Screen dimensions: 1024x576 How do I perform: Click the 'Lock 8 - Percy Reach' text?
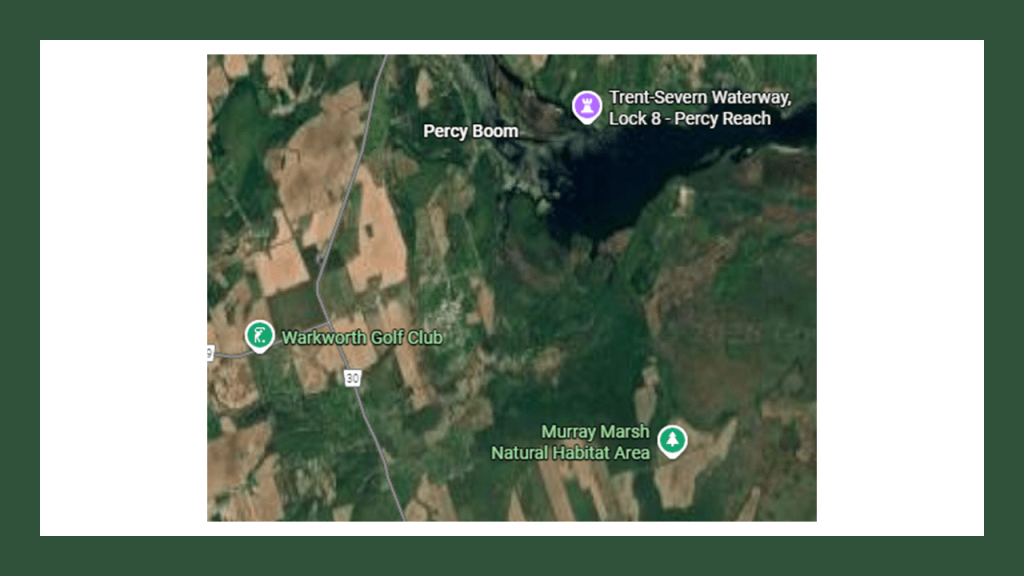click(690, 118)
